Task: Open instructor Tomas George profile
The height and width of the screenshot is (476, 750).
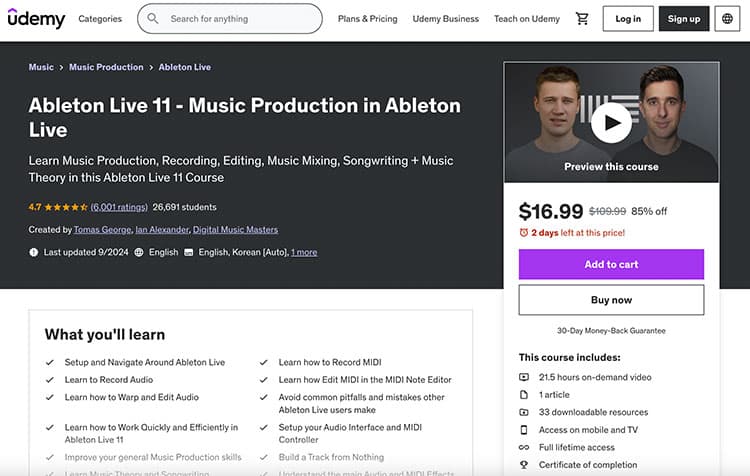Action: pos(102,230)
